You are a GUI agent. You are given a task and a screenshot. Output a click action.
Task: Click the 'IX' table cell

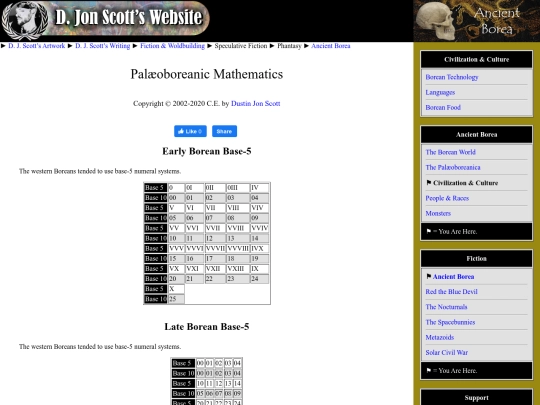[259, 269]
